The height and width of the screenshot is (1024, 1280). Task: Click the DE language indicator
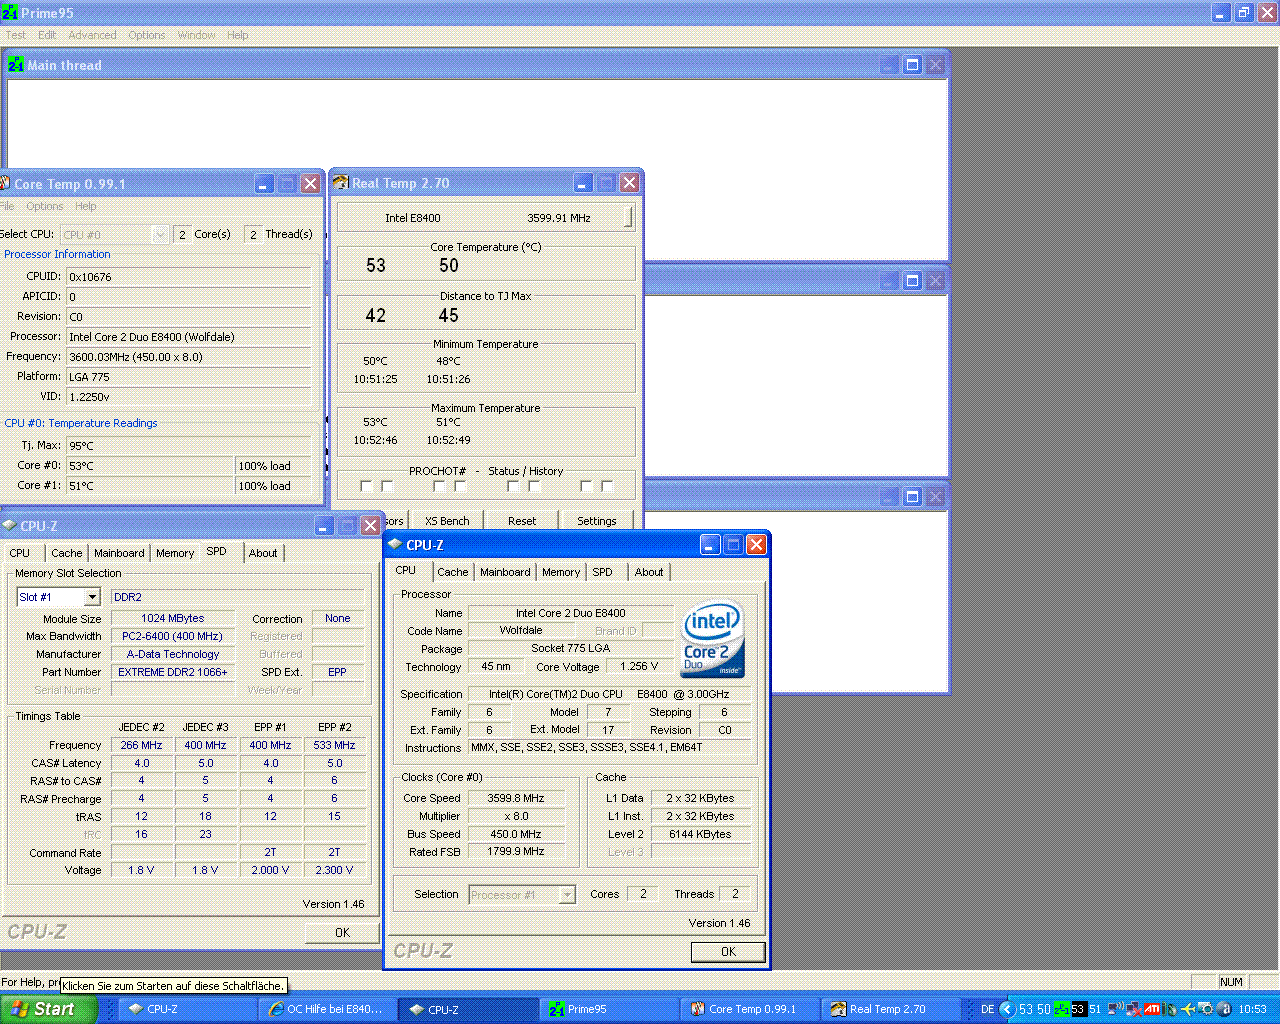(987, 1009)
